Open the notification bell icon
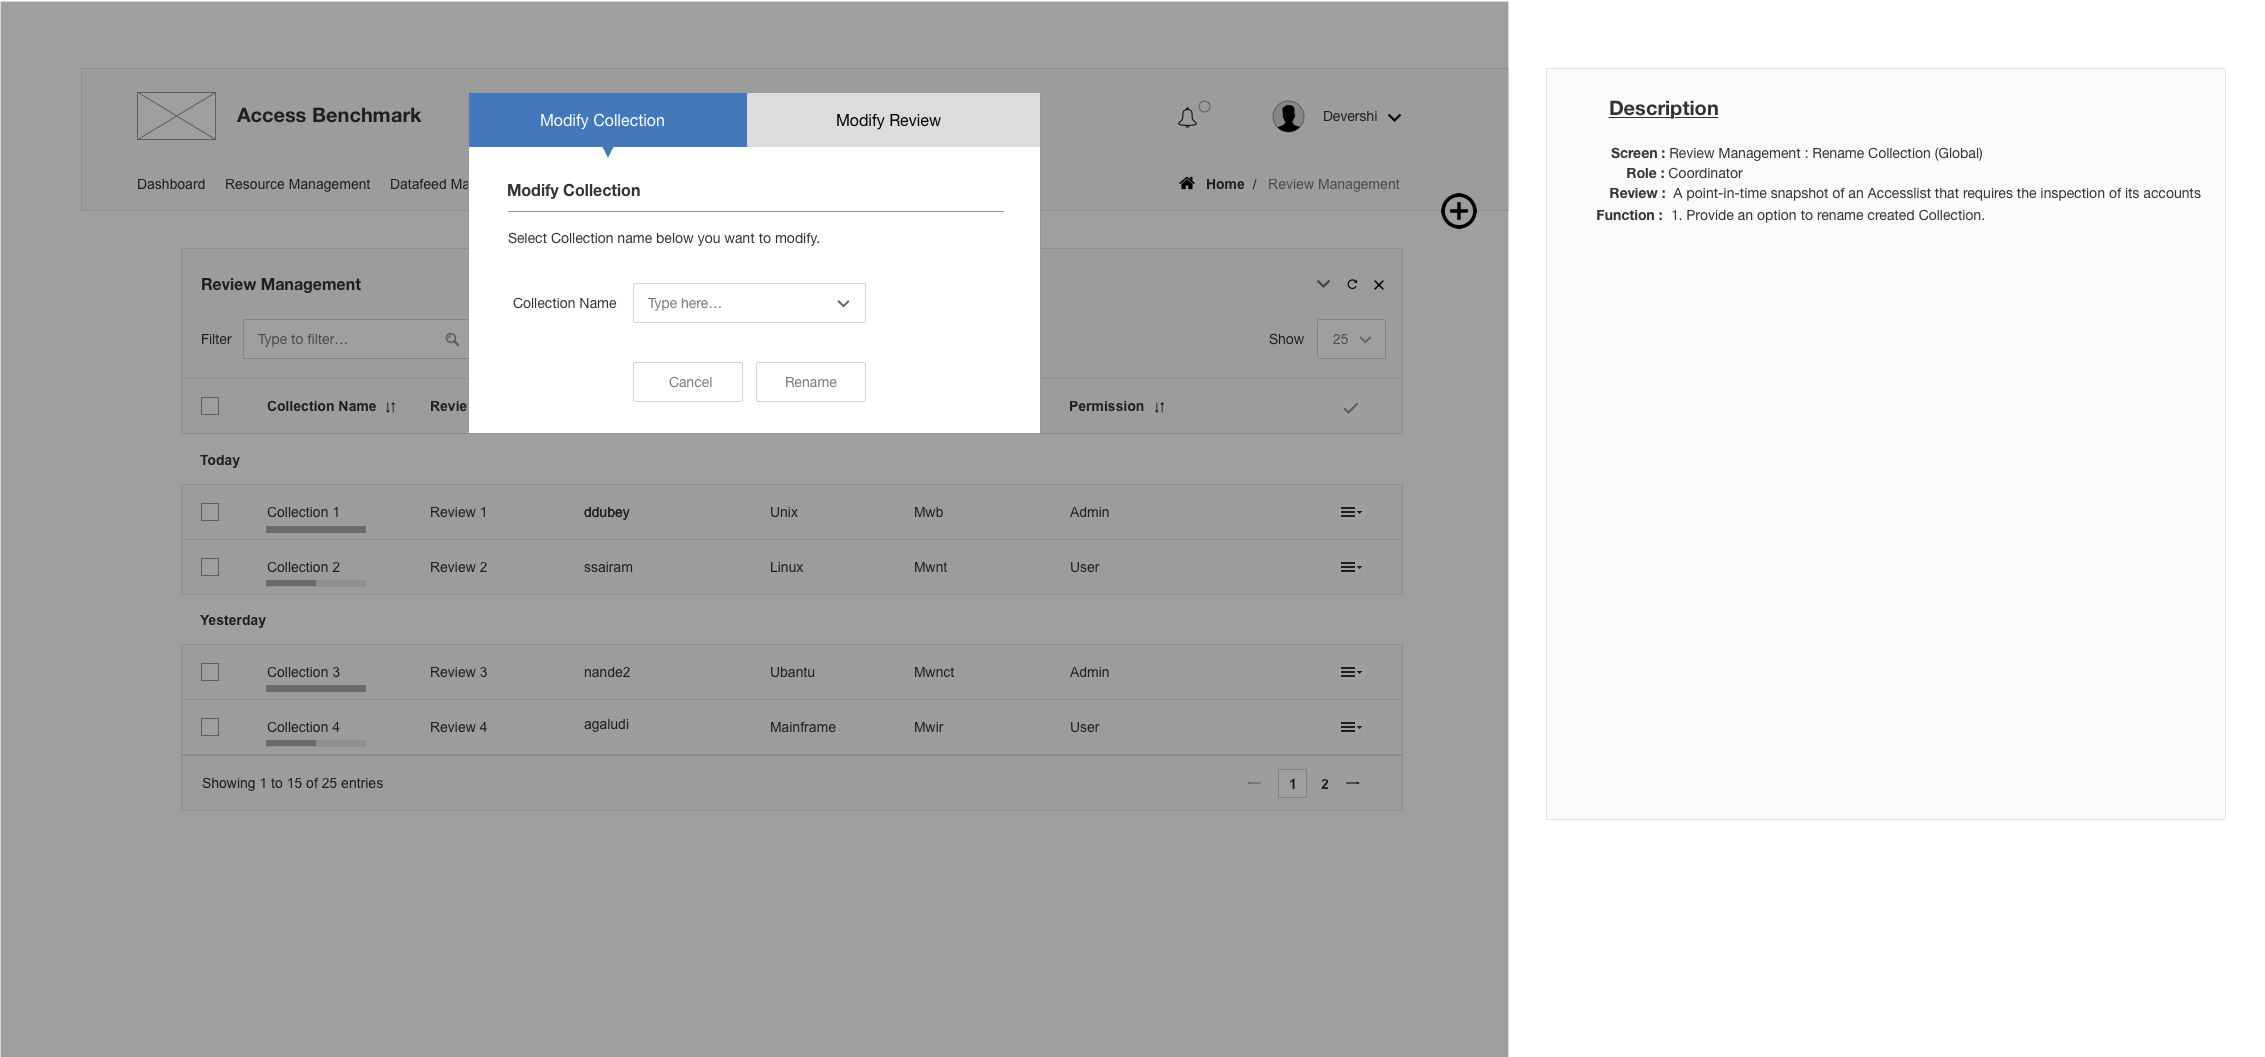Viewport: 2265px width, 1057px height. [x=1187, y=118]
